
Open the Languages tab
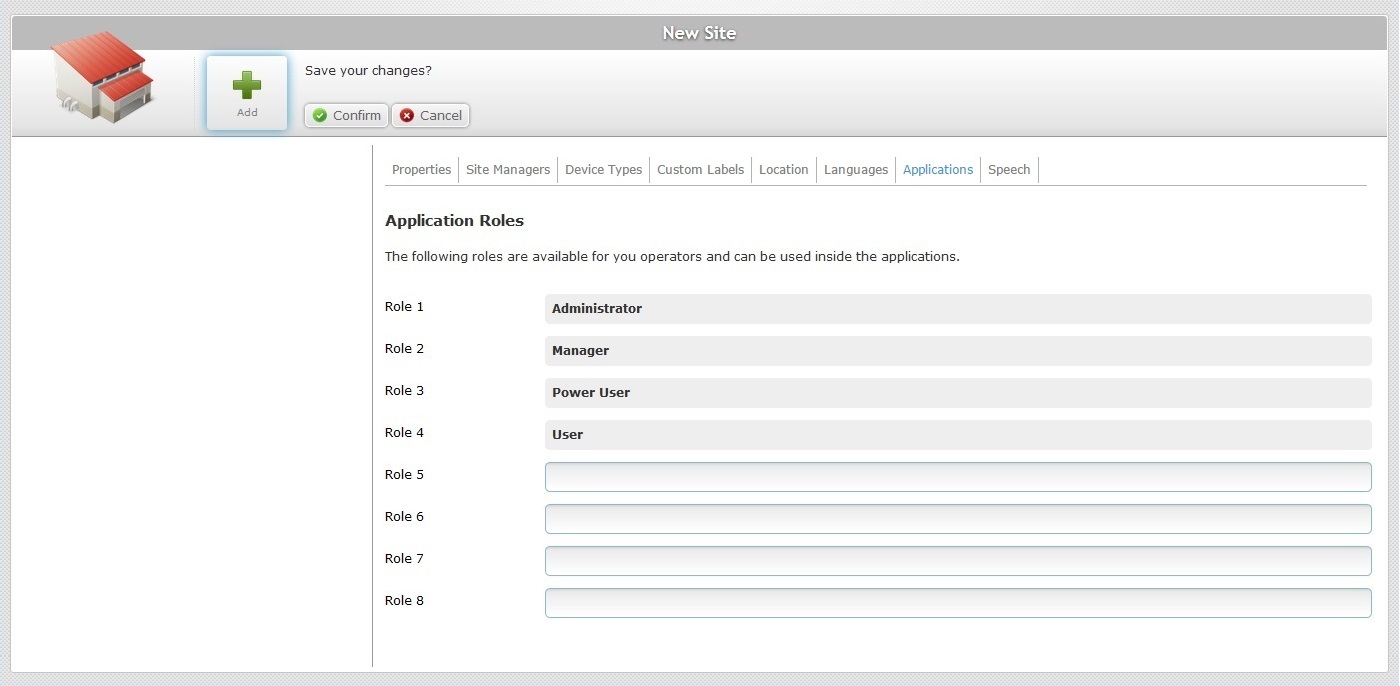pyautogui.click(x=856, y=170)
